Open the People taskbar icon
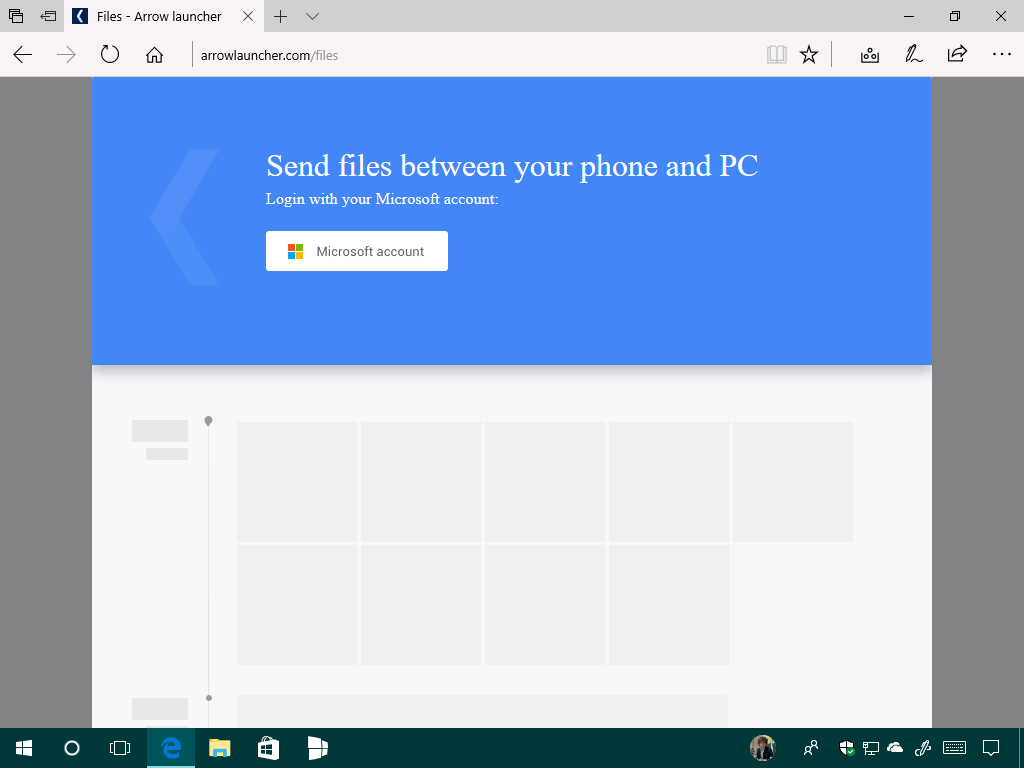Image resolution: width=1024 pixels, height=768 pixels. click(810, 748)
